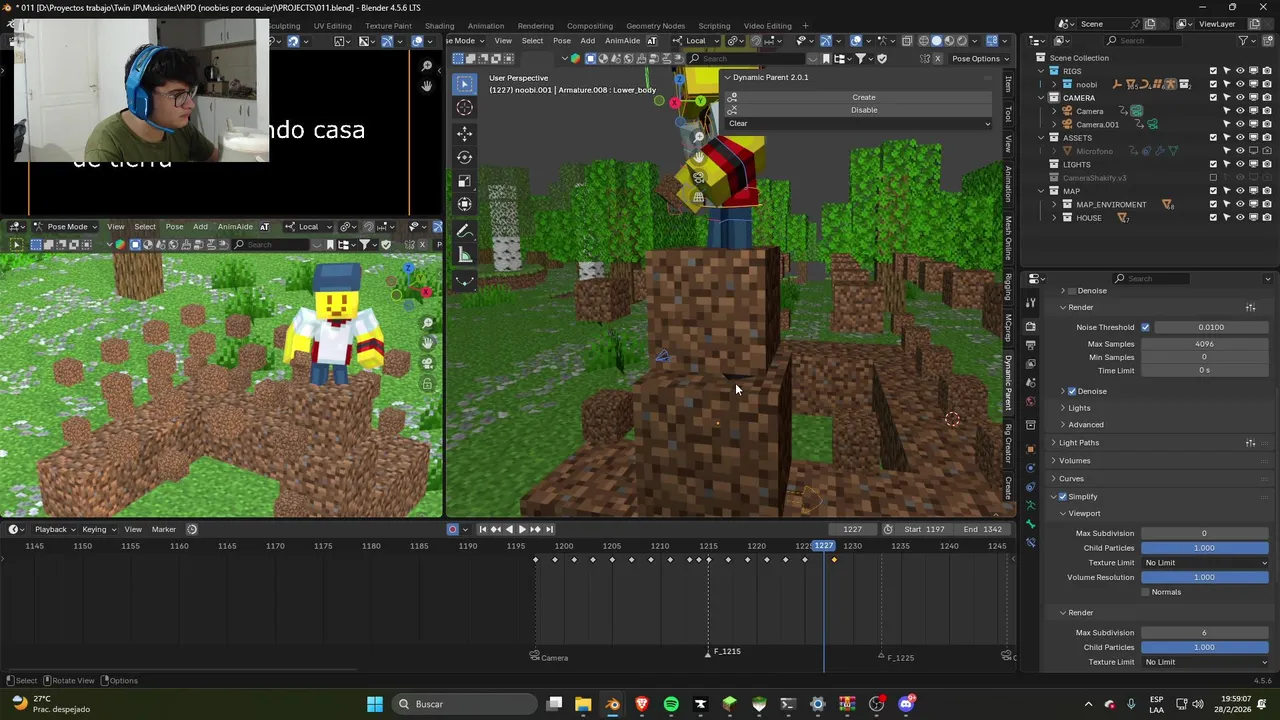1280x720 pixels.
Task: Open the Keying menu in timeline
Action: click(97, 529)
